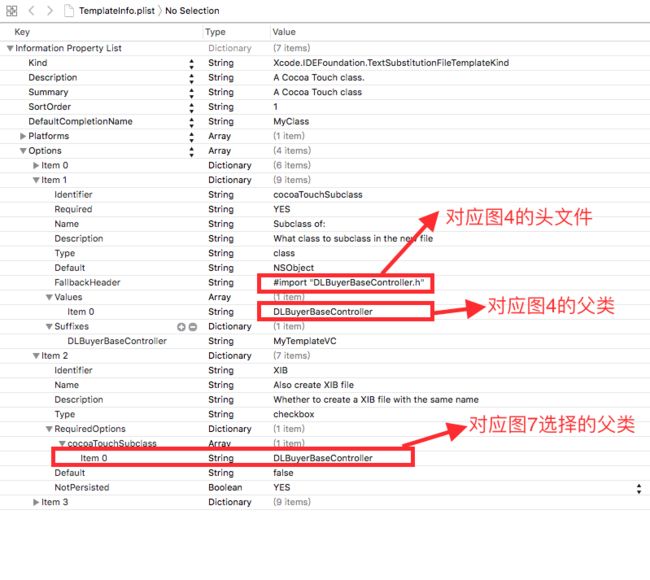Click the Key column header

[22, 32]
